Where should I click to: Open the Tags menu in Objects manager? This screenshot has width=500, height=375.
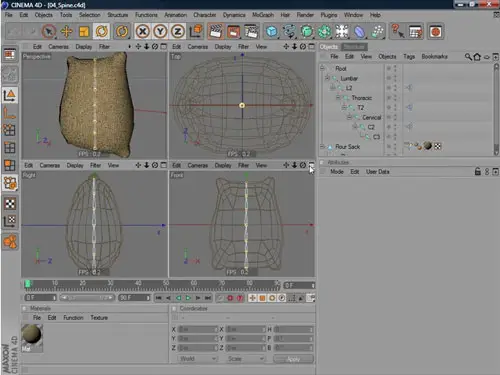409,56
